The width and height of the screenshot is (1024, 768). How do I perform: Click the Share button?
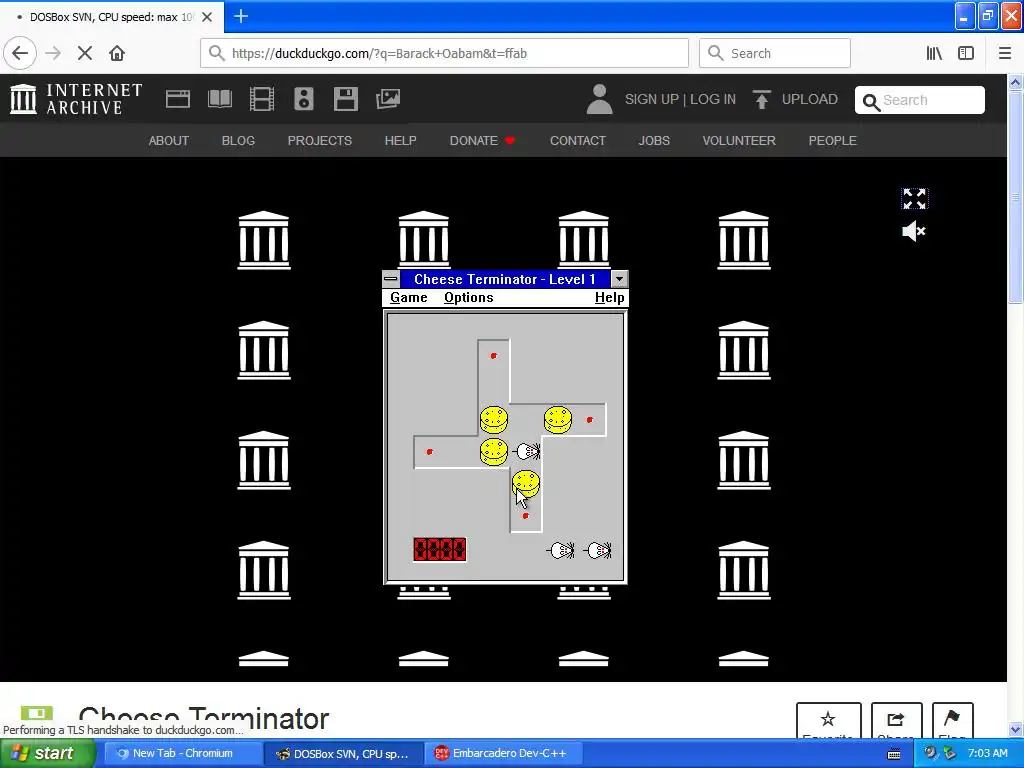896,720
